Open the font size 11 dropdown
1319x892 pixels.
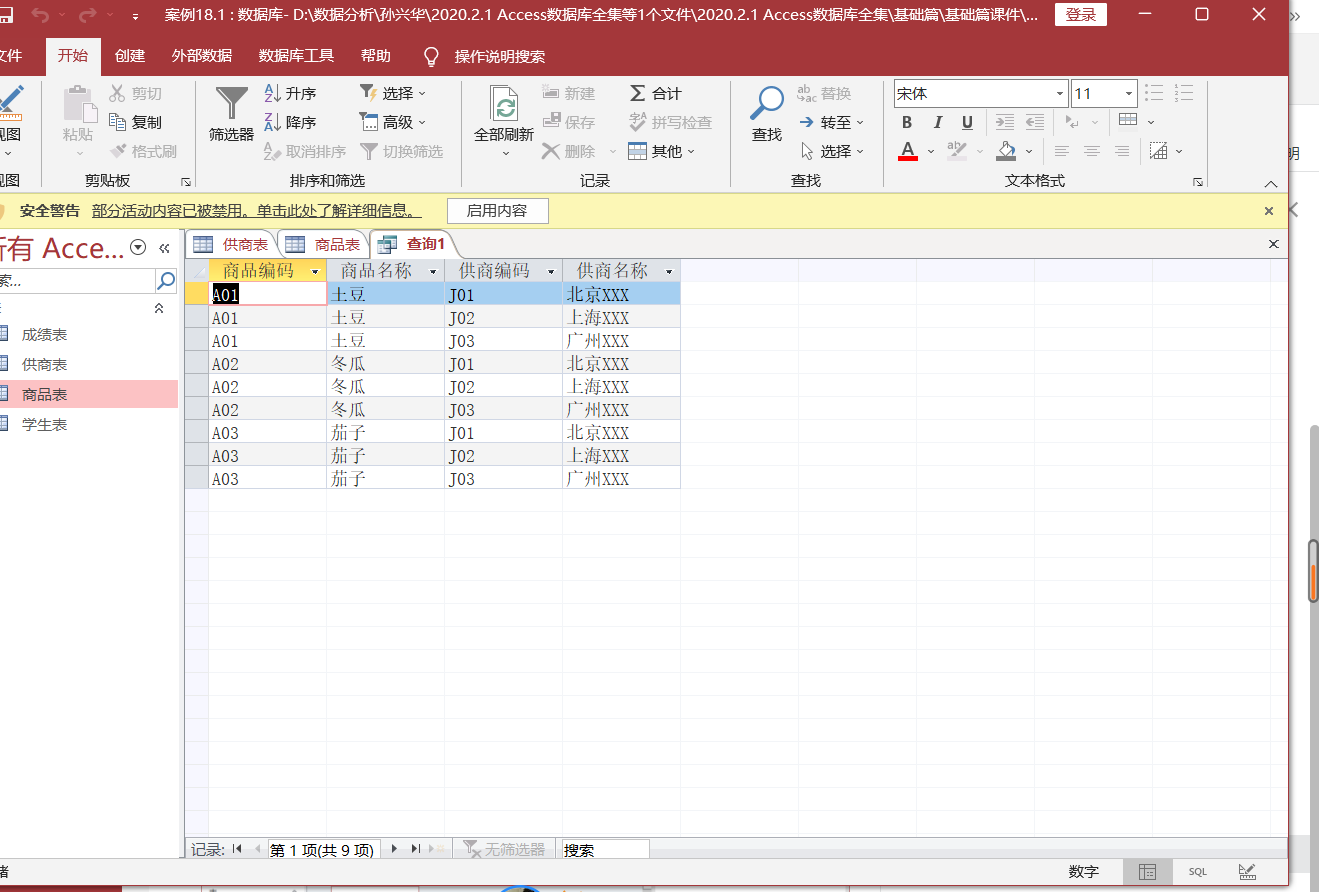pos(1128,94)
